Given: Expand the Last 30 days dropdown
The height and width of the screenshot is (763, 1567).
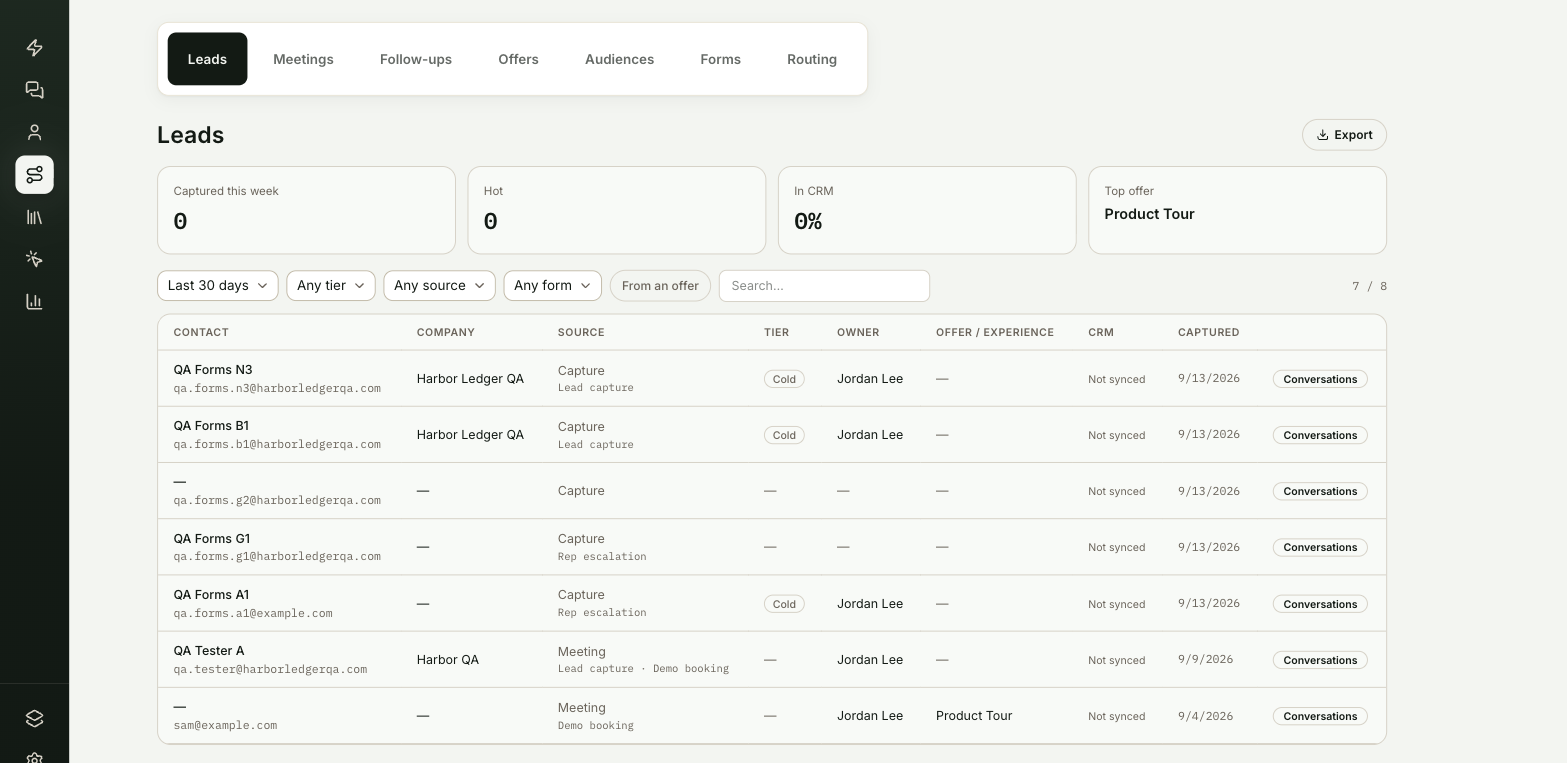Looking at the screenshot, I should coord(218,286).
